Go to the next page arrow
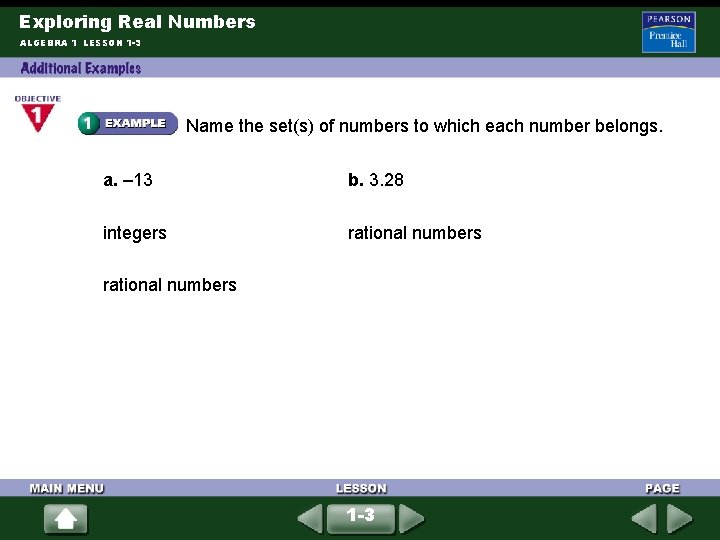The height and width of the screenshot is (540, 720). (x=680, y=519)
